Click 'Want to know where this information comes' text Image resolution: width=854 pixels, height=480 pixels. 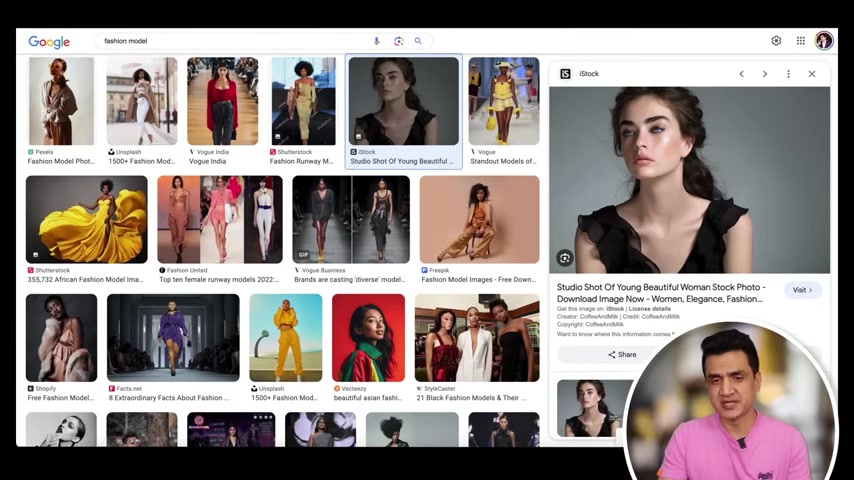click(x=615, y=334)
